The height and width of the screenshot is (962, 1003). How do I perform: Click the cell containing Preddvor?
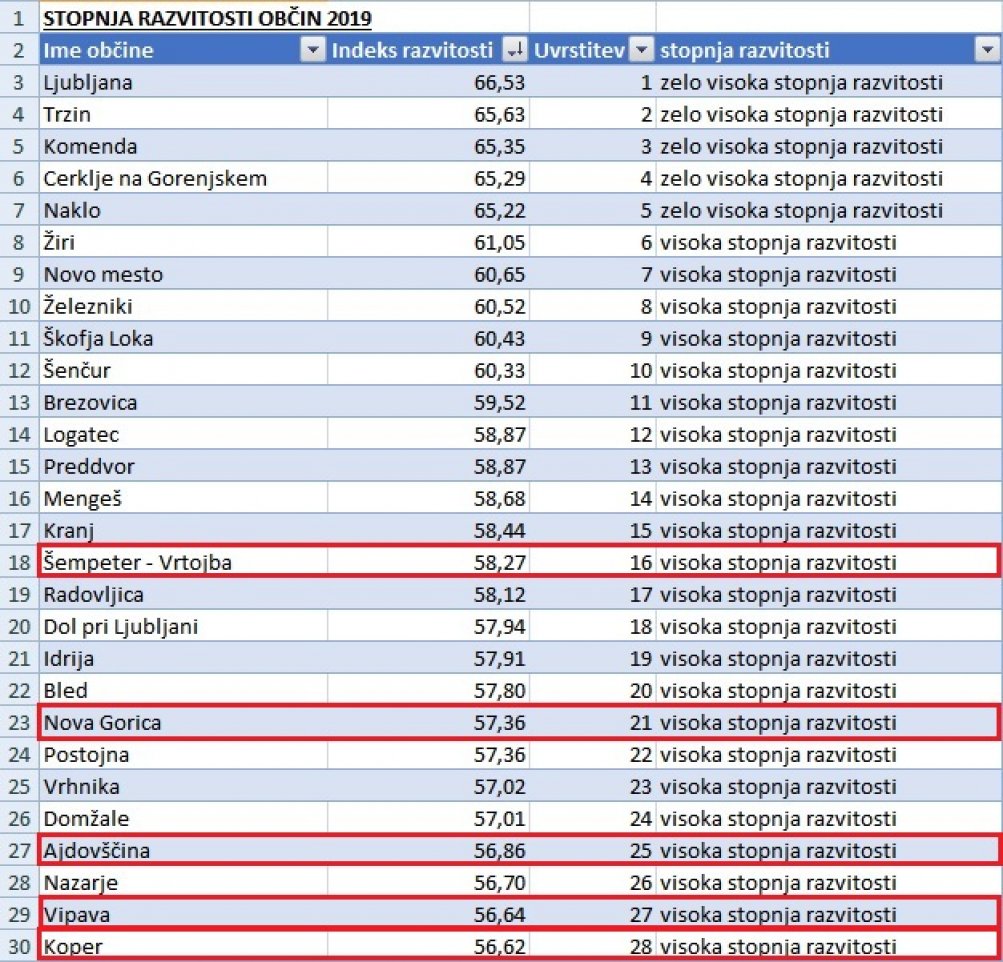tap(184, 466)
